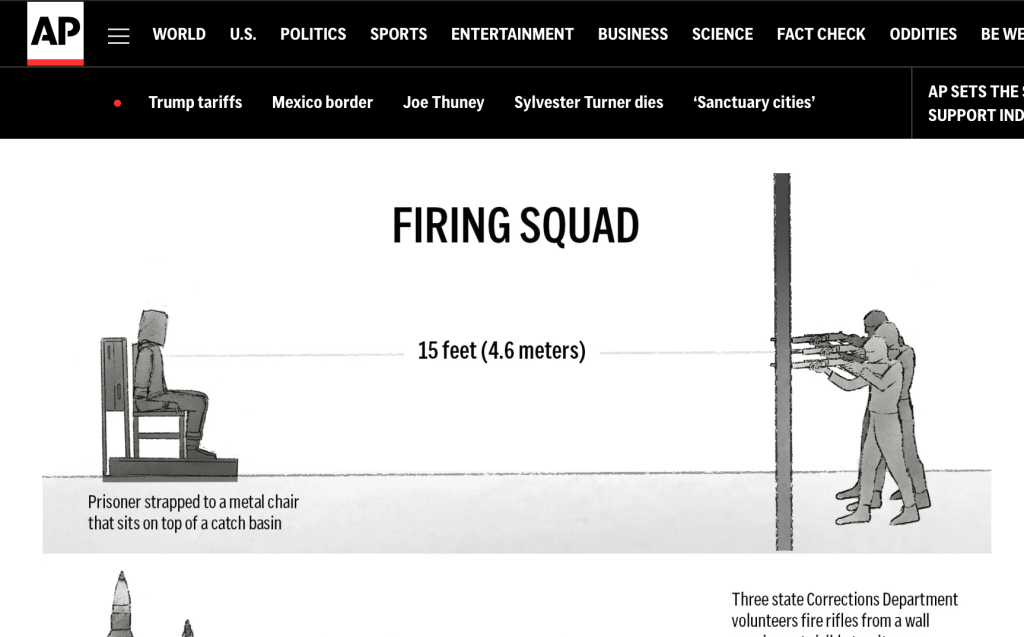The image size is (1024, 637).
Task: Open the 'Sanctuary cities' trending topic
Action: coord(754,102)
